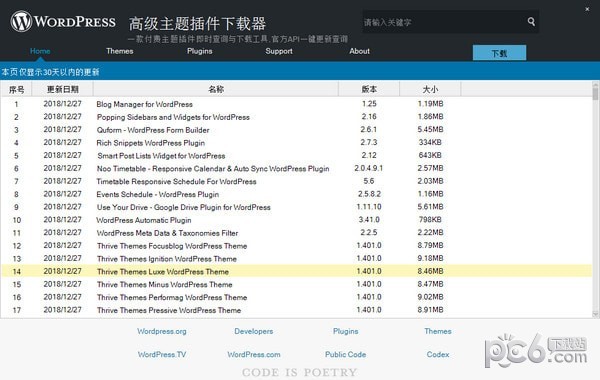Select Rich Snippets WordPress Plugin row
Viewport: 600px width, 380px height.
297,142
